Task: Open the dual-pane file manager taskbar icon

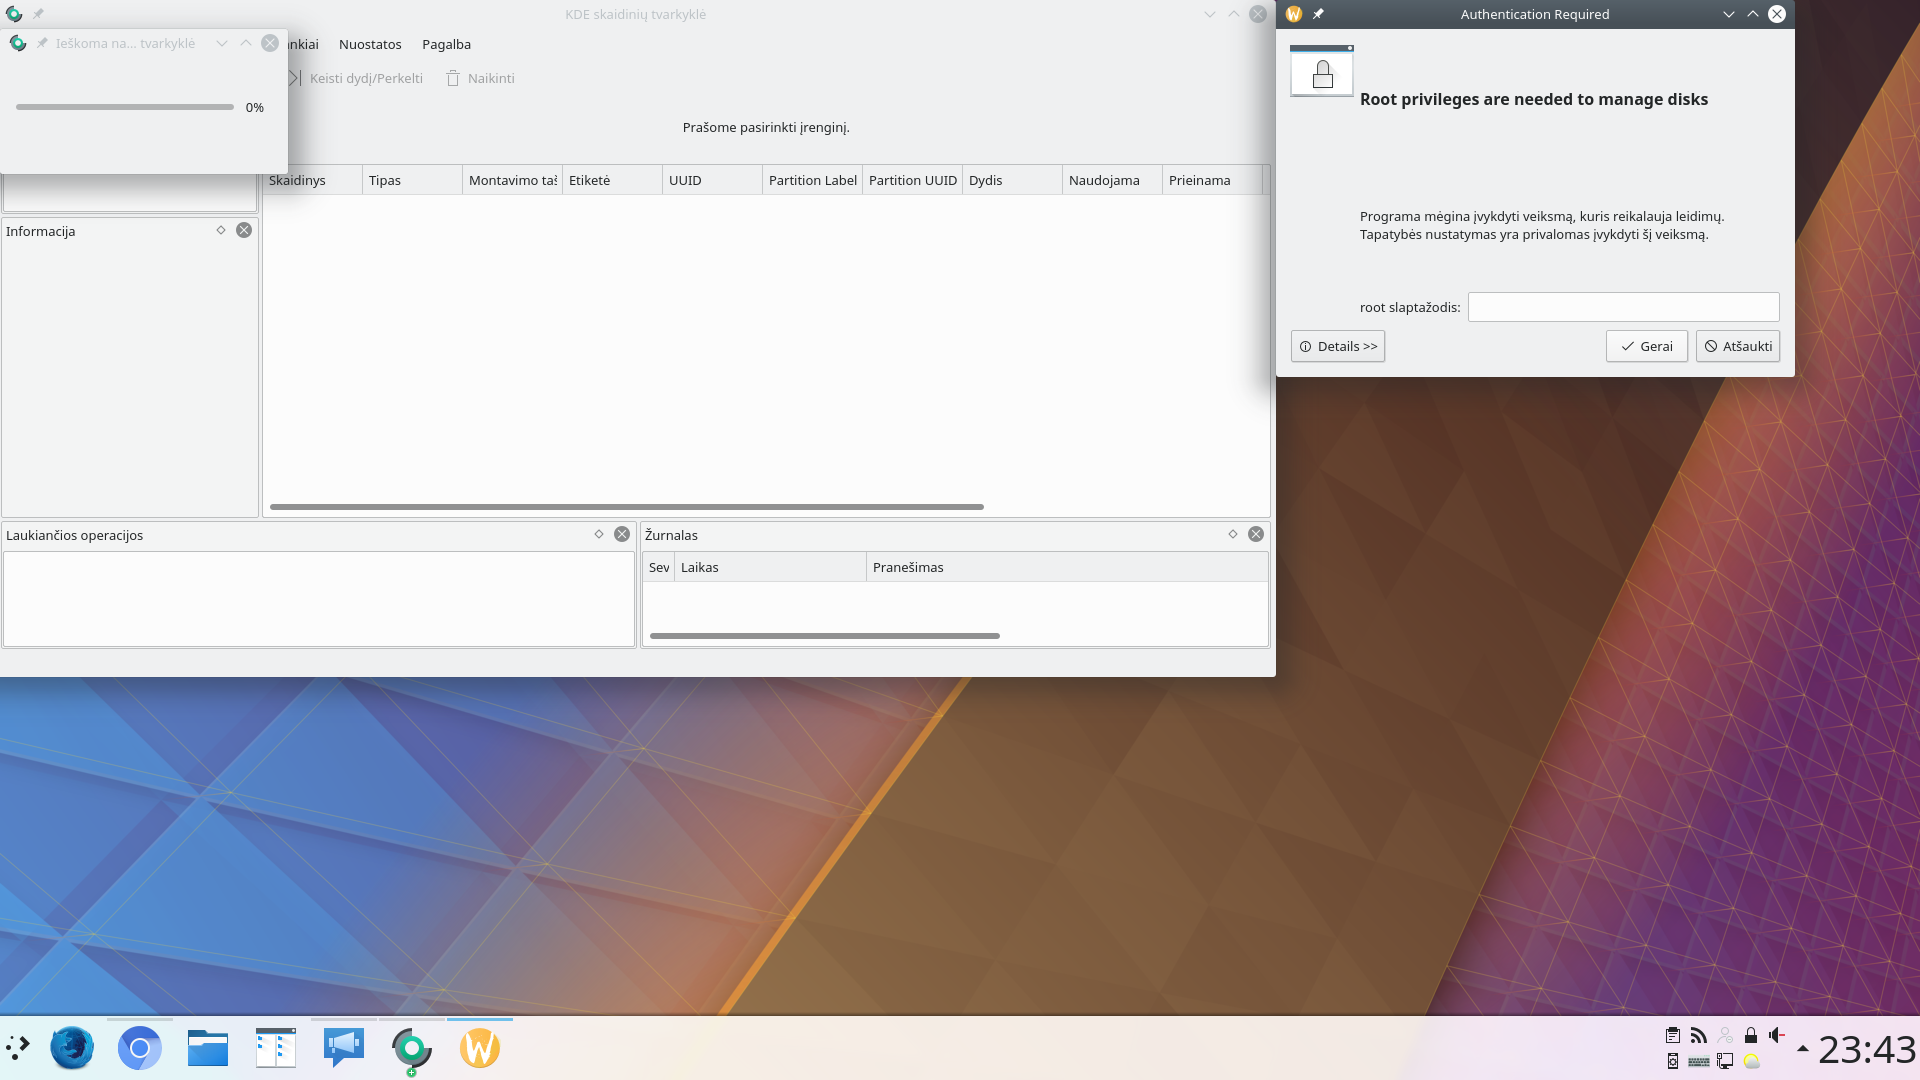Action: tap(276, 1048)
